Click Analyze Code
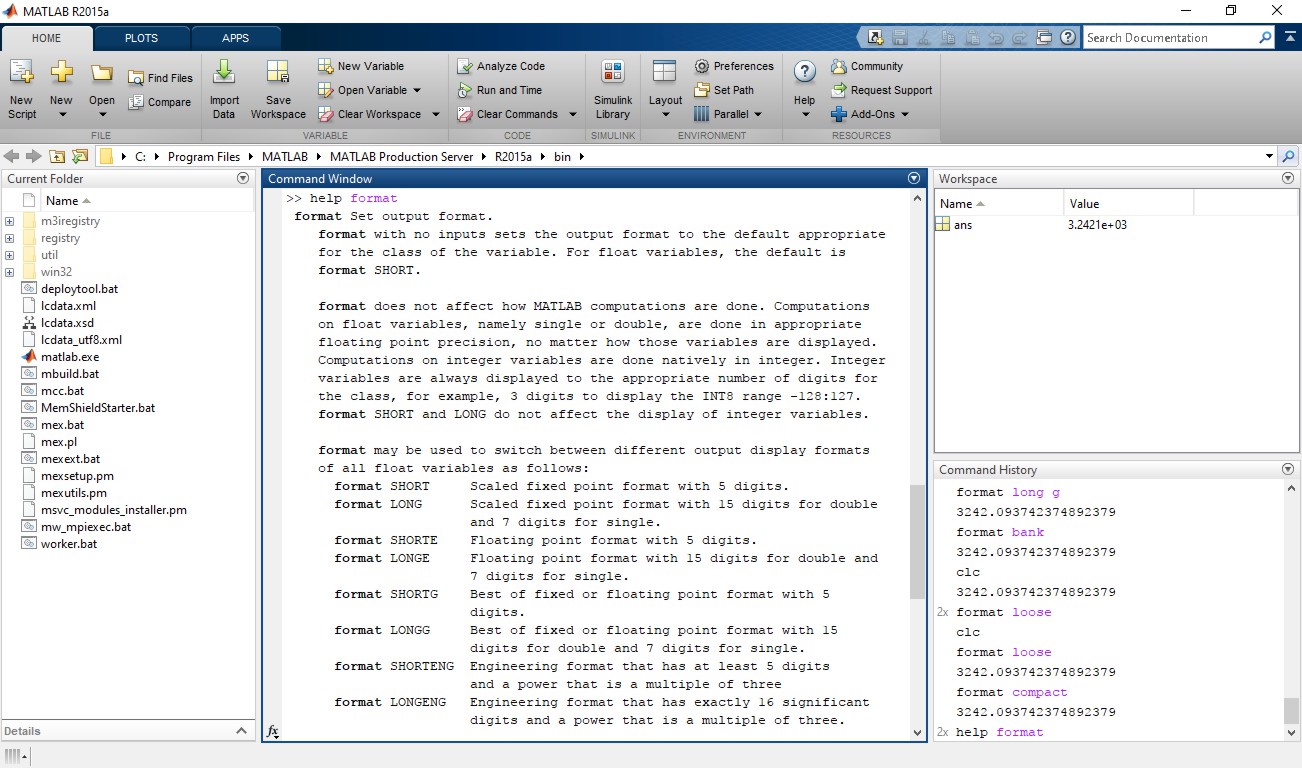1302x768 pixels. click(501, 66)
